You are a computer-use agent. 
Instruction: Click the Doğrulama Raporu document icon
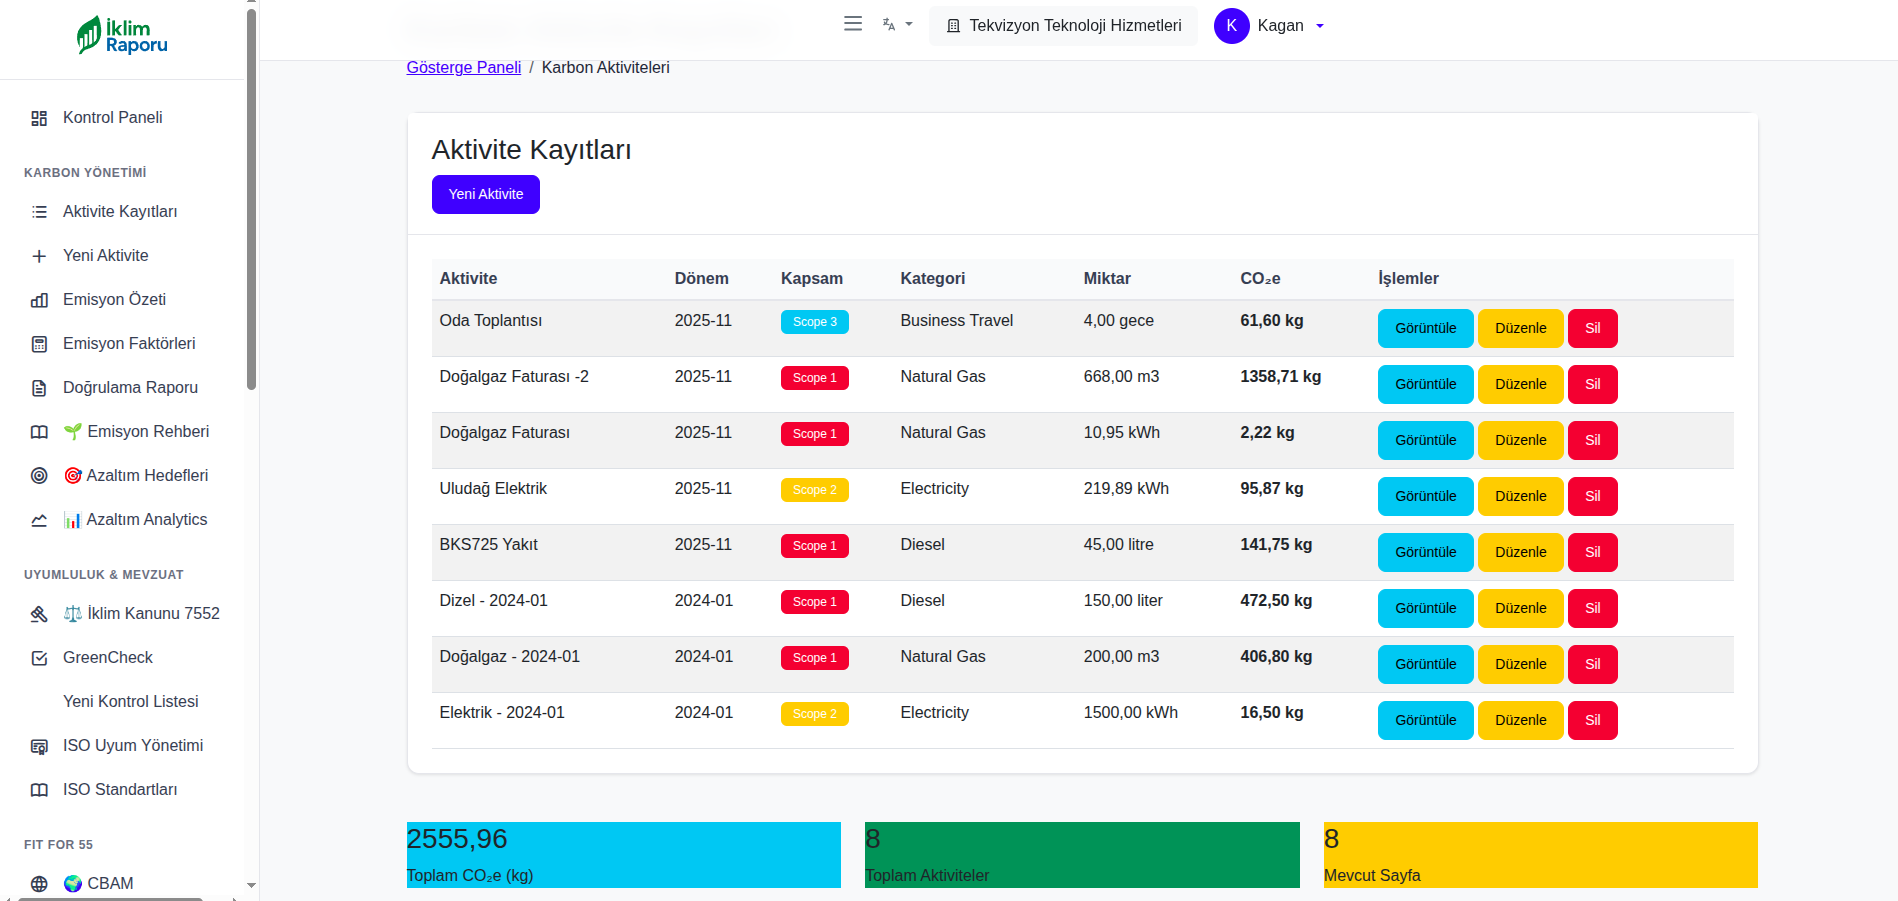coord(39,388)
